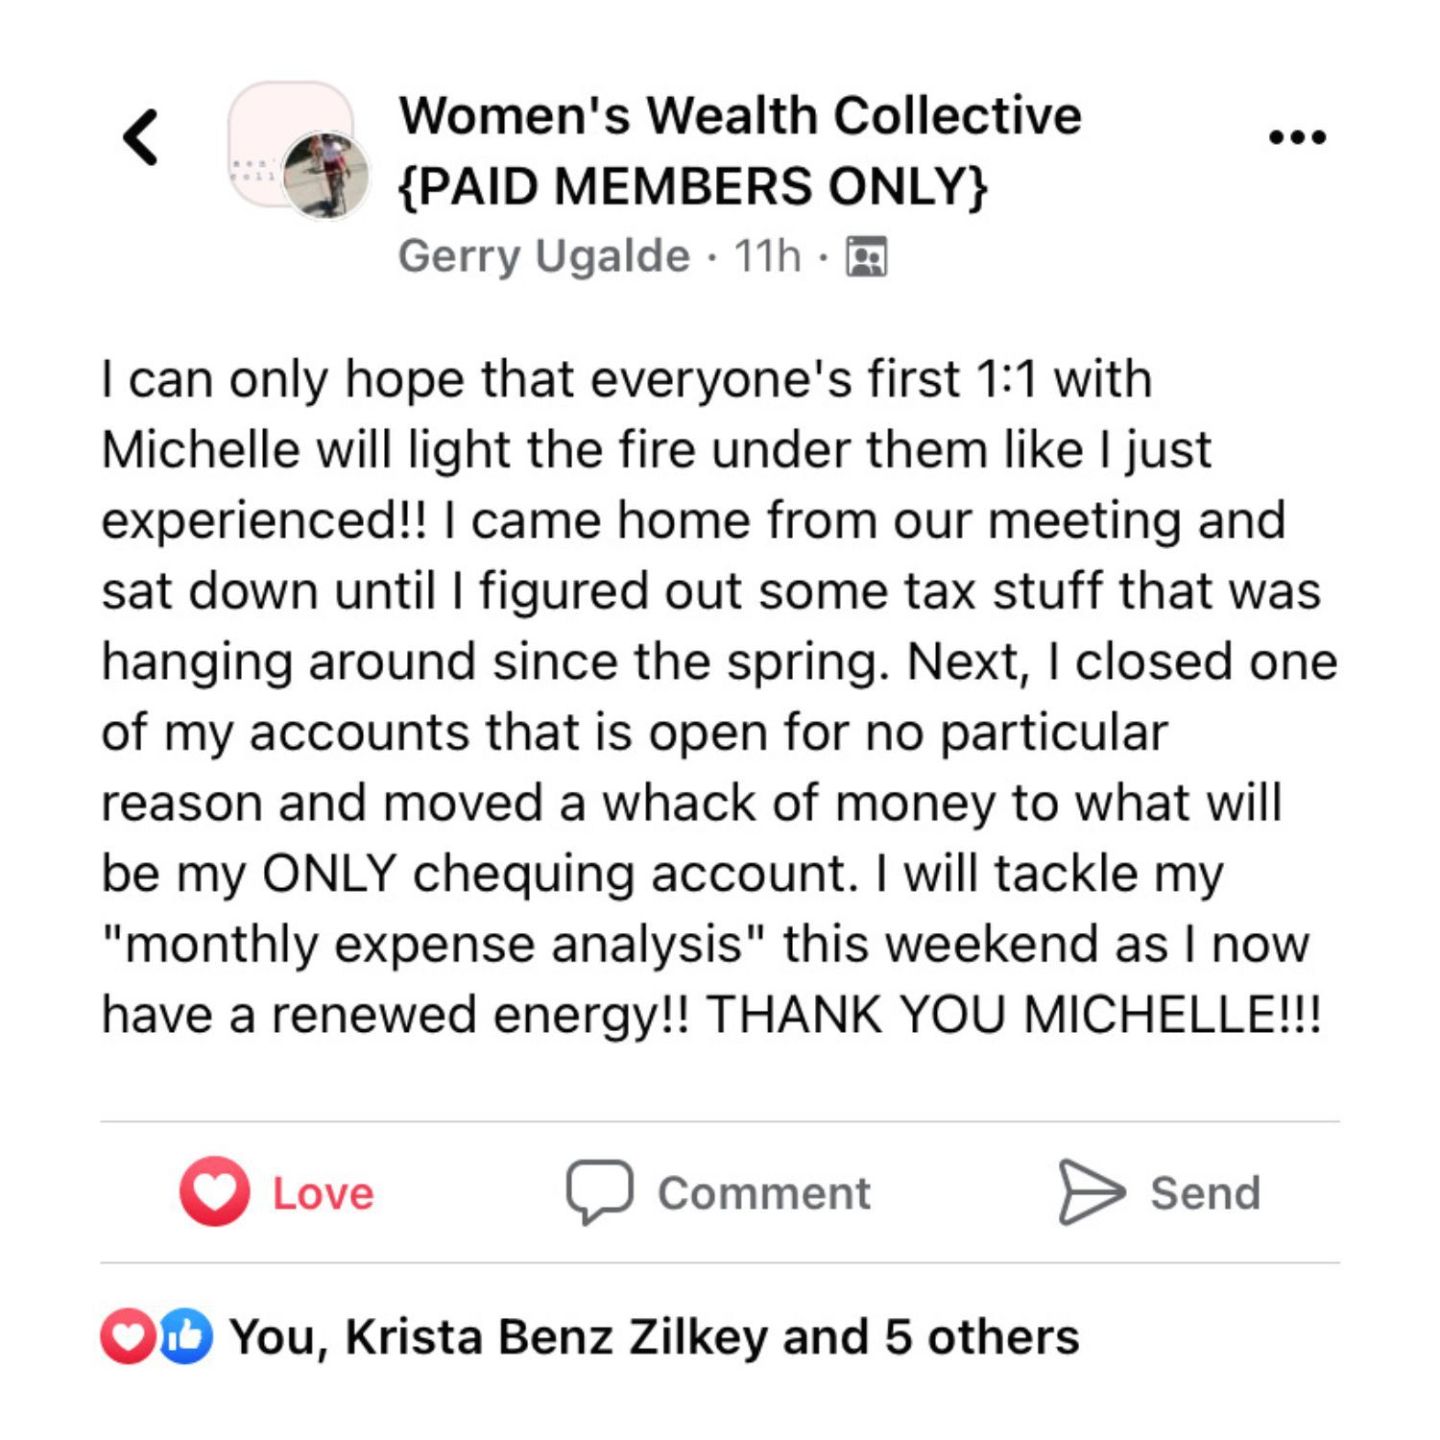View Gerry Ugalde's profile name link
This screenshot has height=1440, width=1440.
(544, 256)
